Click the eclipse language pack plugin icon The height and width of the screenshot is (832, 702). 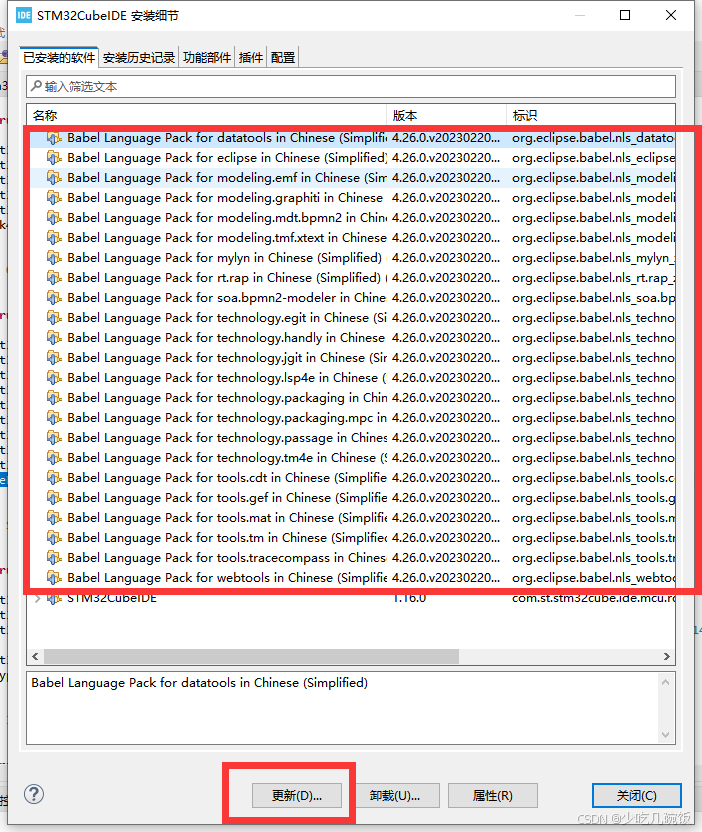click(x=54, y=158)
